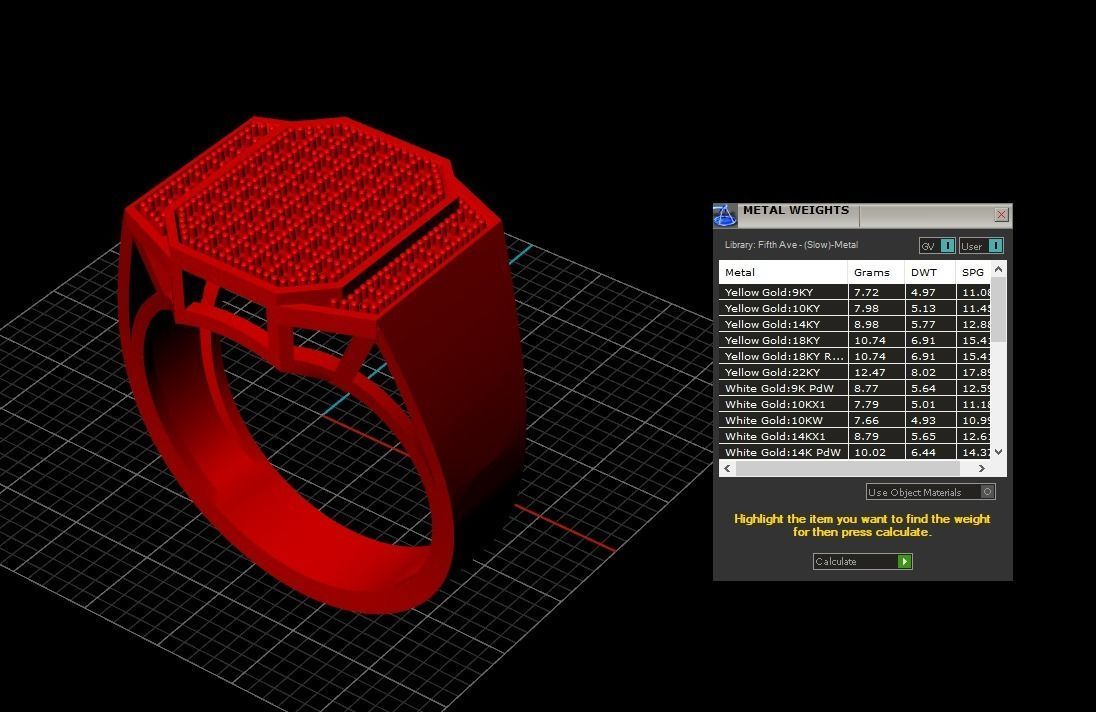Screen dimensions: 1096x712
Task: Click the green play arrow on Calculate
Action: 904,561
